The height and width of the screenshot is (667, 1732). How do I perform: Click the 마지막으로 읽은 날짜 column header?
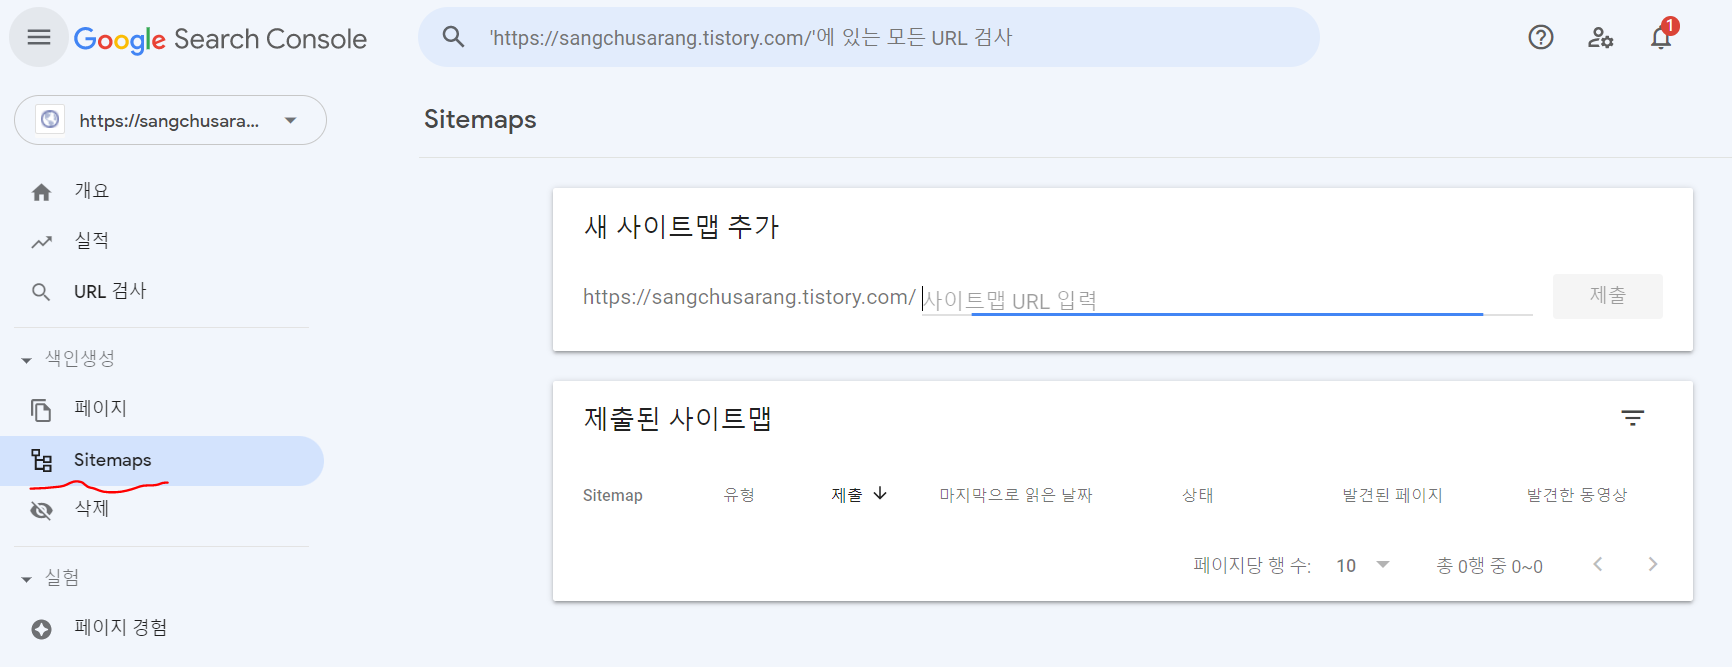pyautogui.click(x=1016, y=495)
